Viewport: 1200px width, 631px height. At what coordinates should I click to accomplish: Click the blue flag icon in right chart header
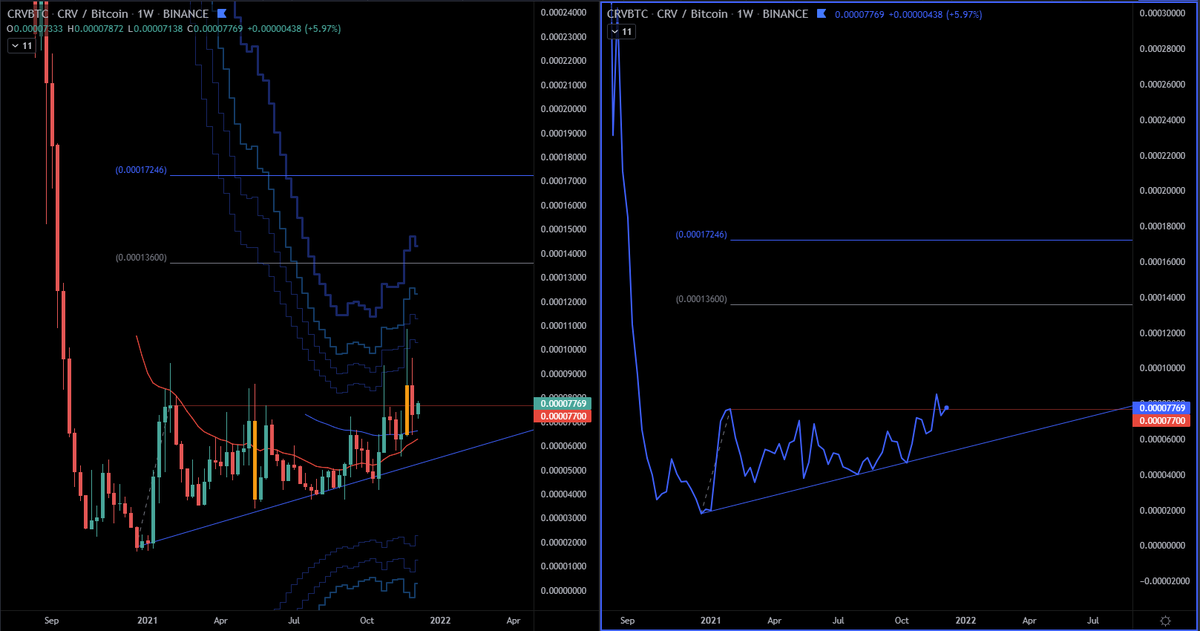tap(822, 14)
